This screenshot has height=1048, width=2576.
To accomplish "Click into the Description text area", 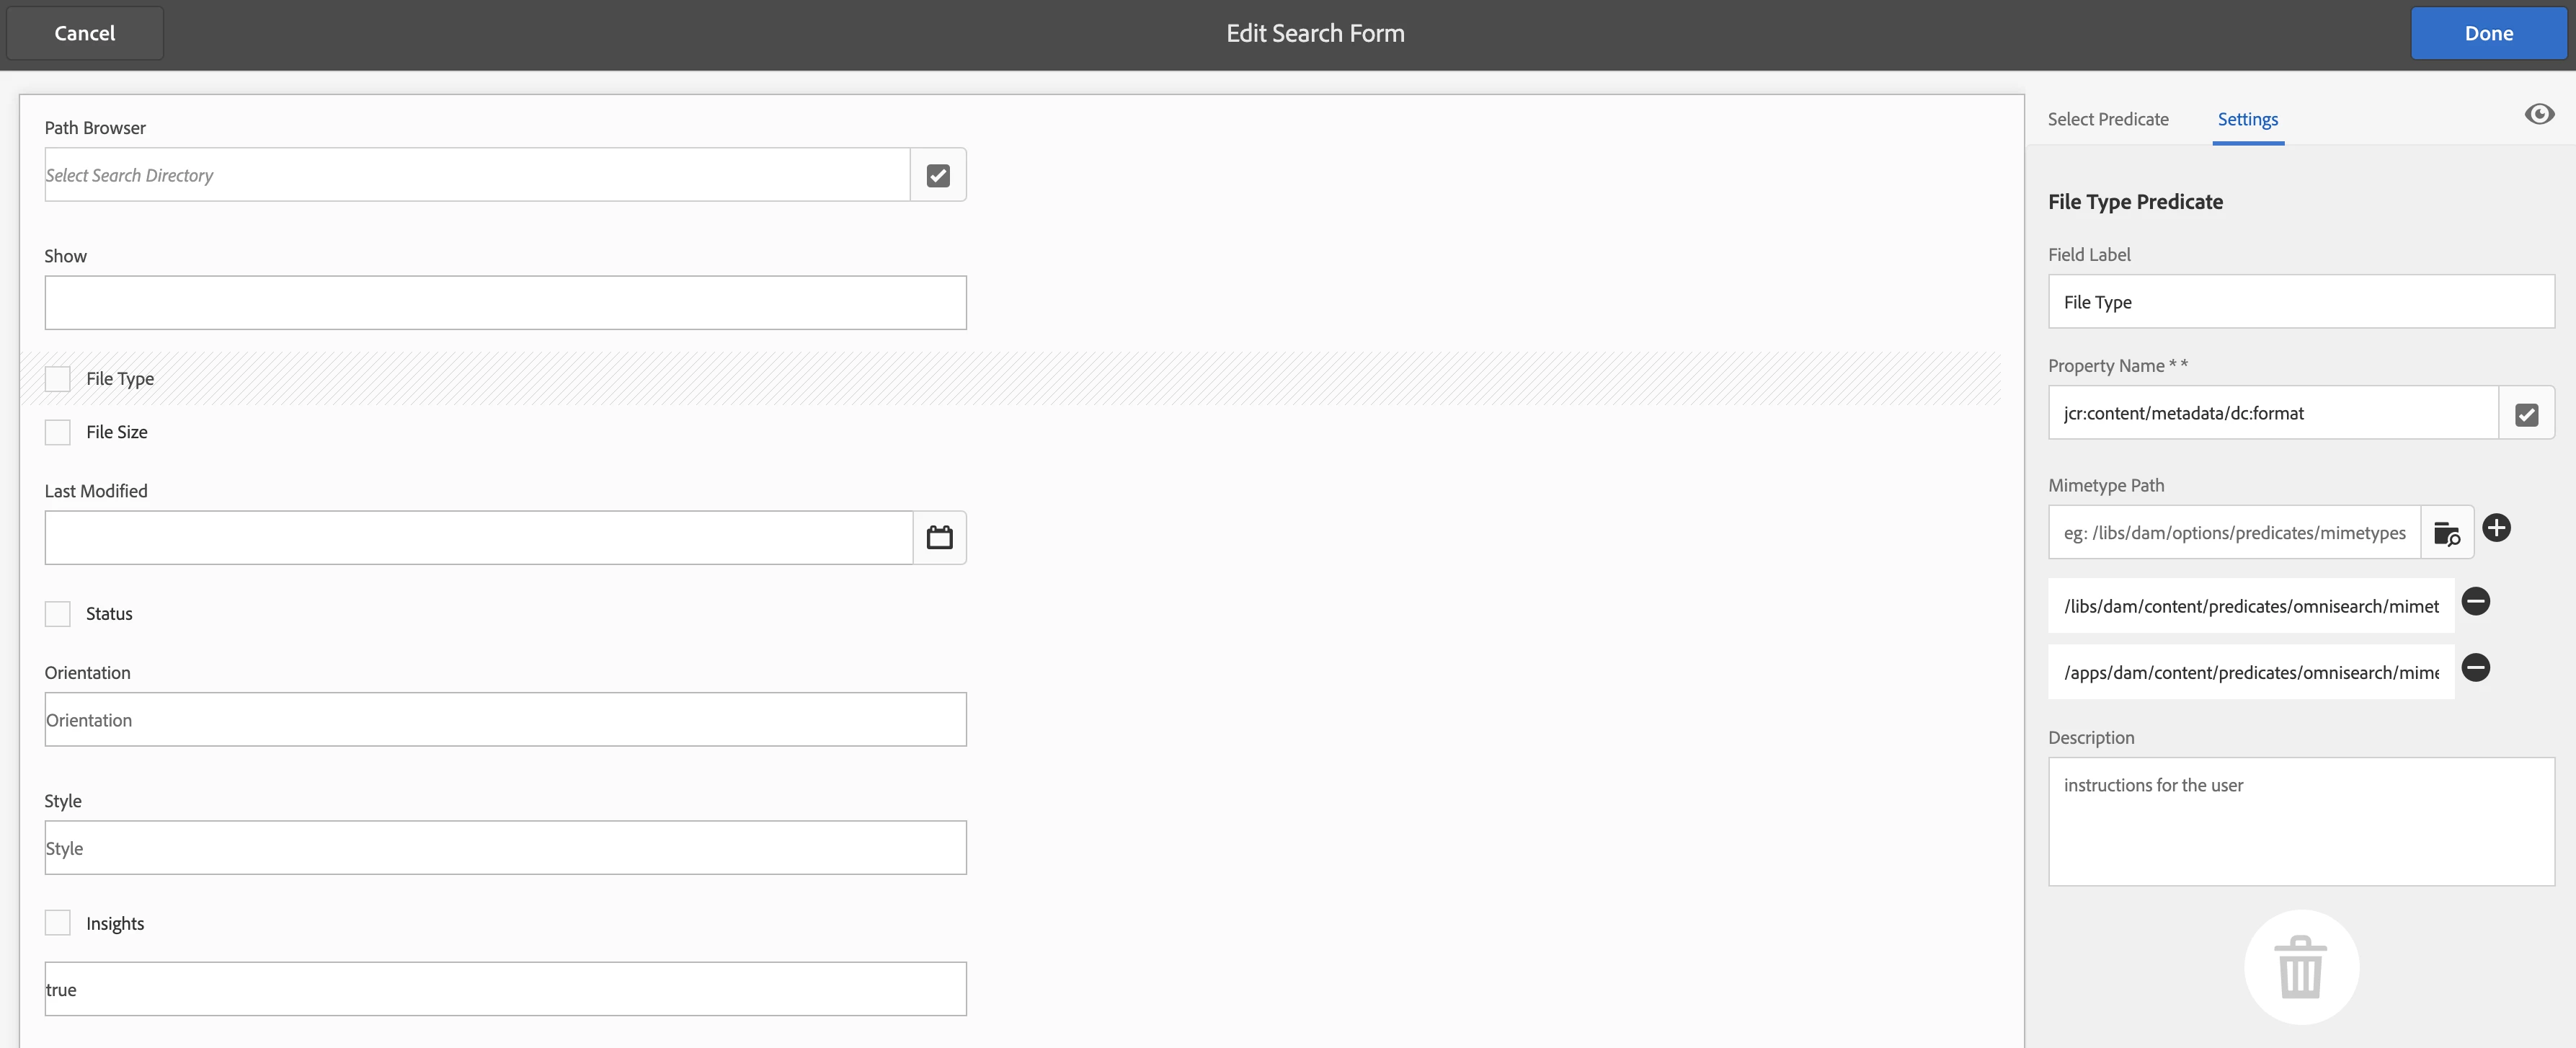I will pyautogui.click(x=2300, y=821).
